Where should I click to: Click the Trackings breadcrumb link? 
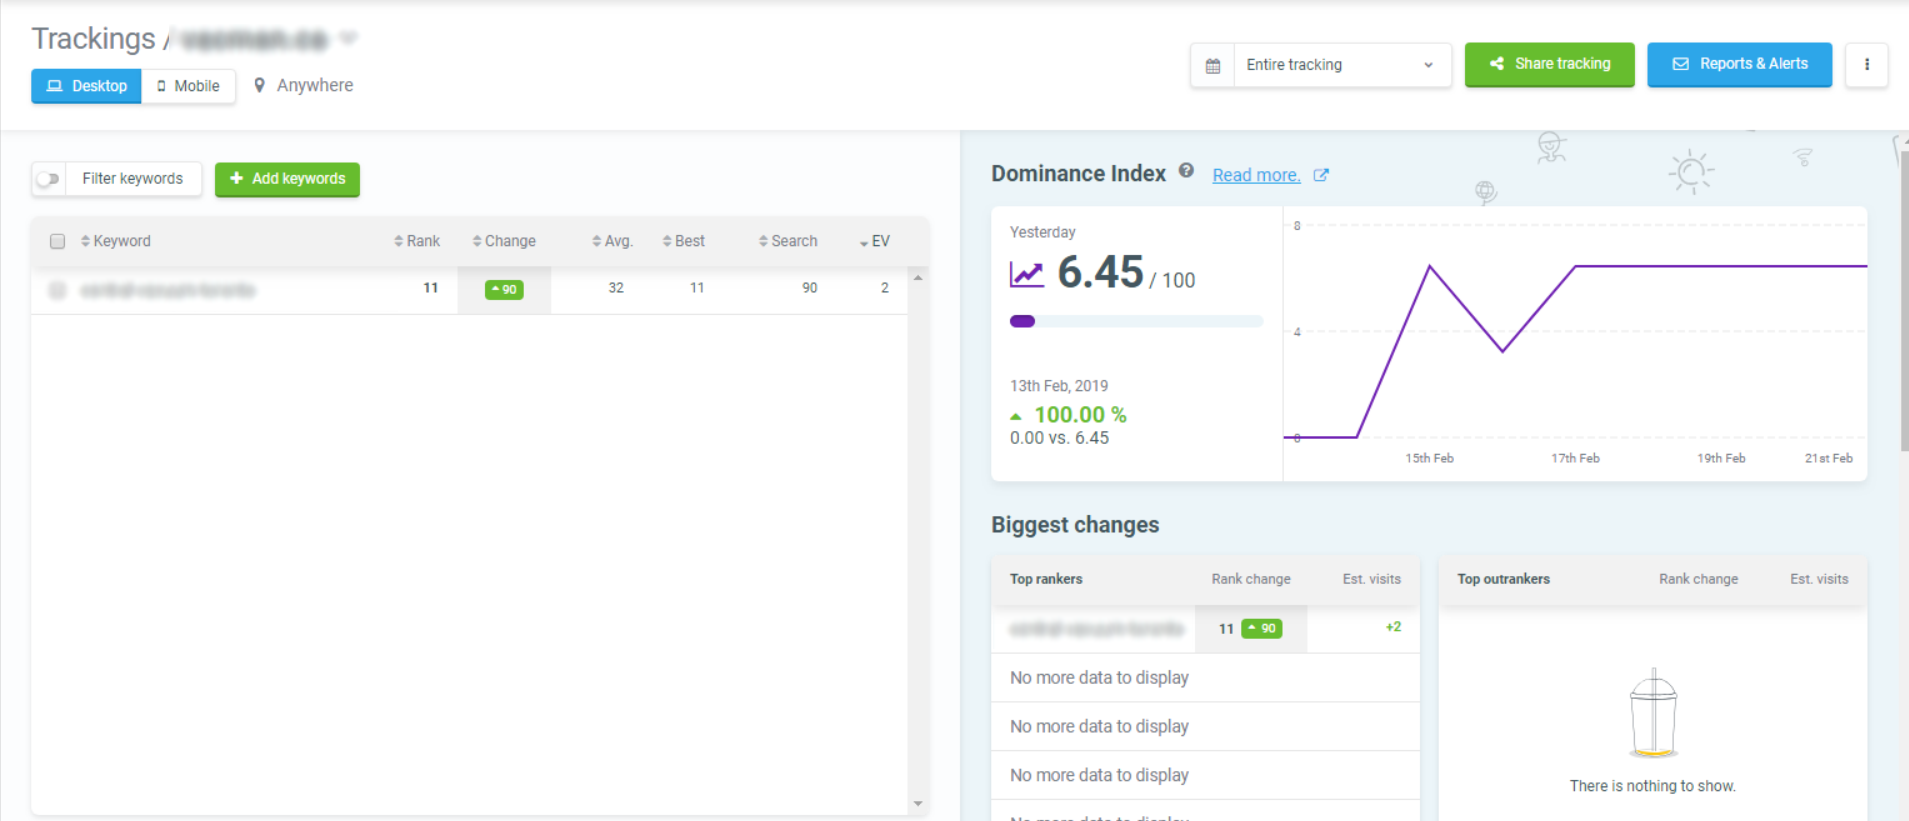94,38
